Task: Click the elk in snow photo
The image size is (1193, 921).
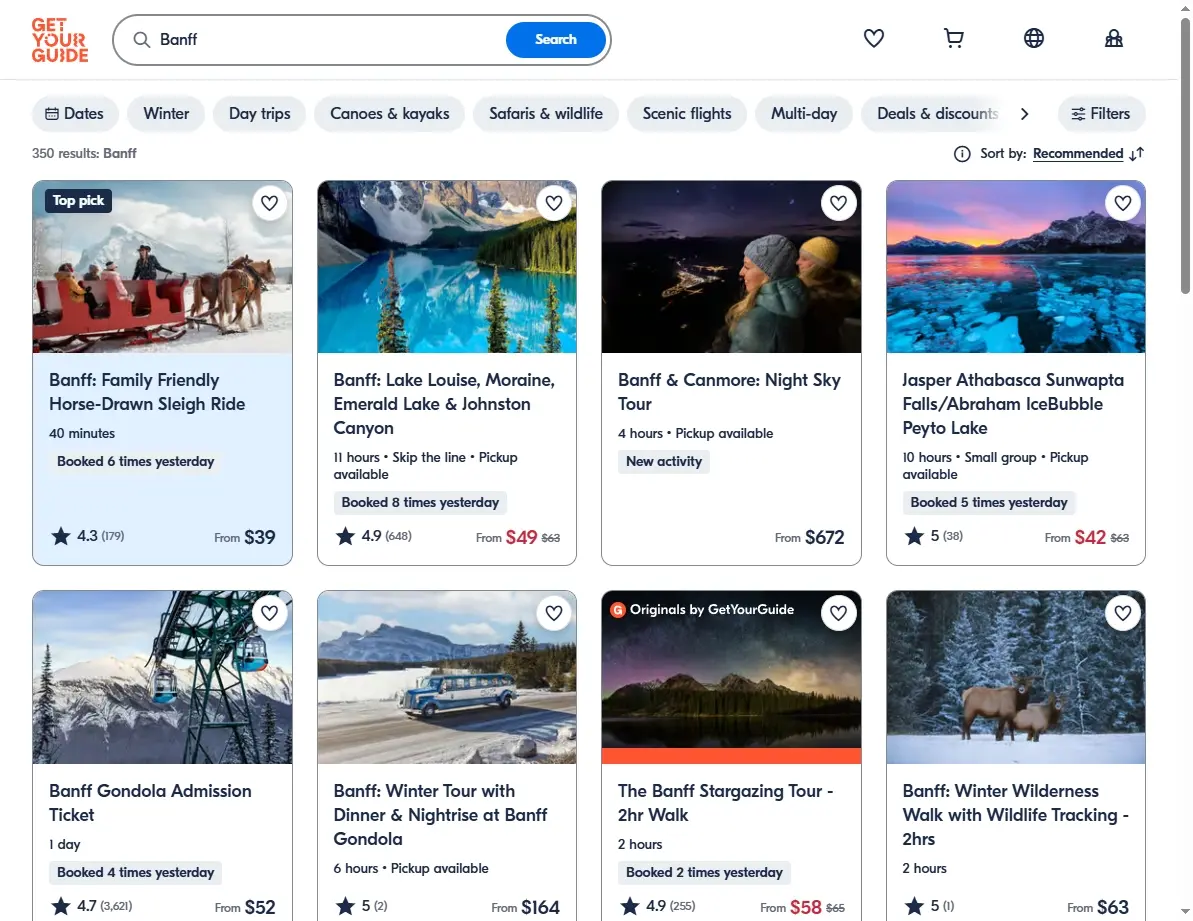Action: [1016, 677]
